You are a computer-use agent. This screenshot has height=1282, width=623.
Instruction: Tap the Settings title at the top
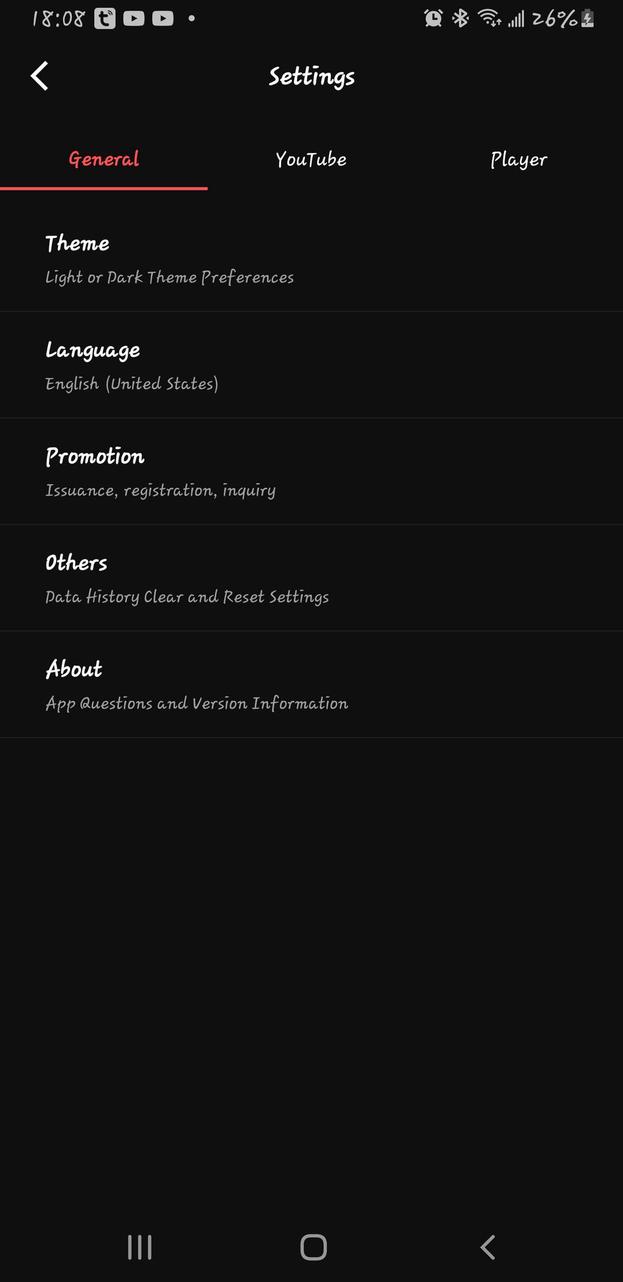pos(311,77)
